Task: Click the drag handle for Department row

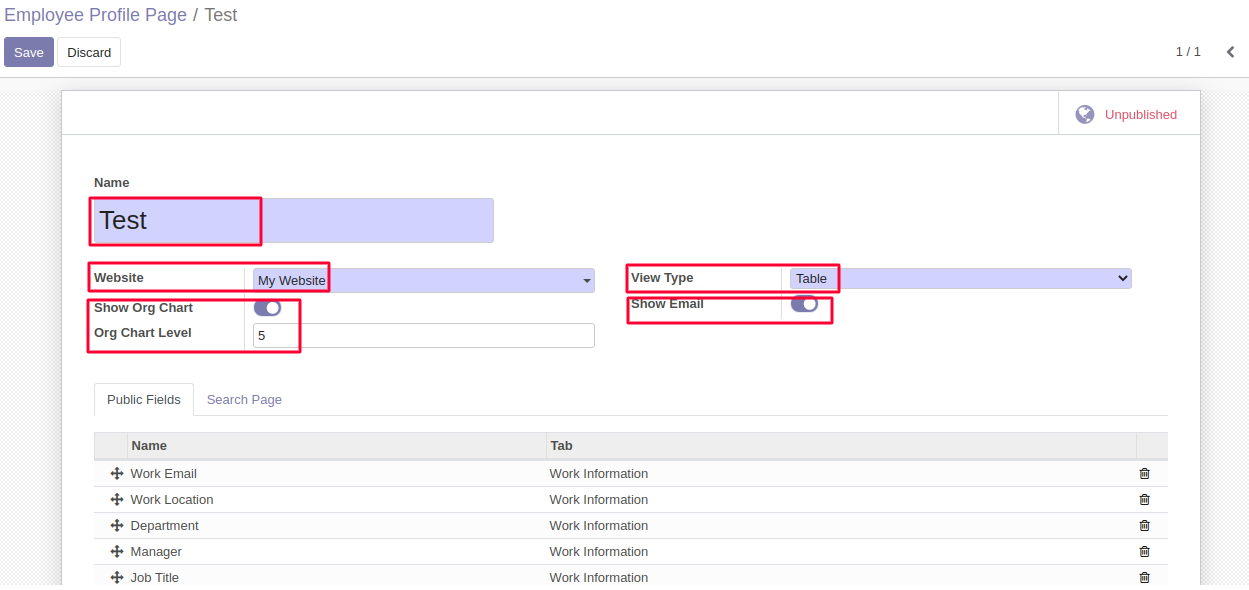Action: (117, 526)
